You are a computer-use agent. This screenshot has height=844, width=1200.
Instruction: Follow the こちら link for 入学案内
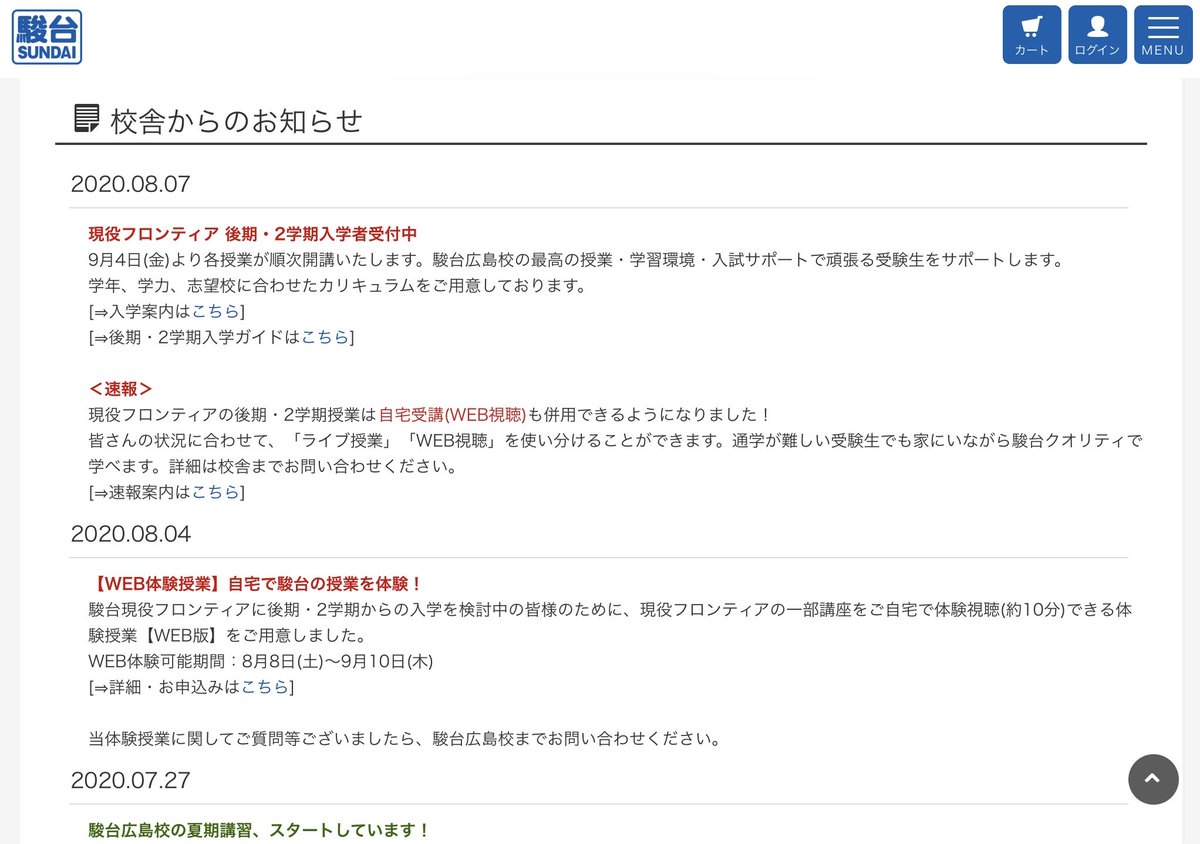[x=215, y=311]
